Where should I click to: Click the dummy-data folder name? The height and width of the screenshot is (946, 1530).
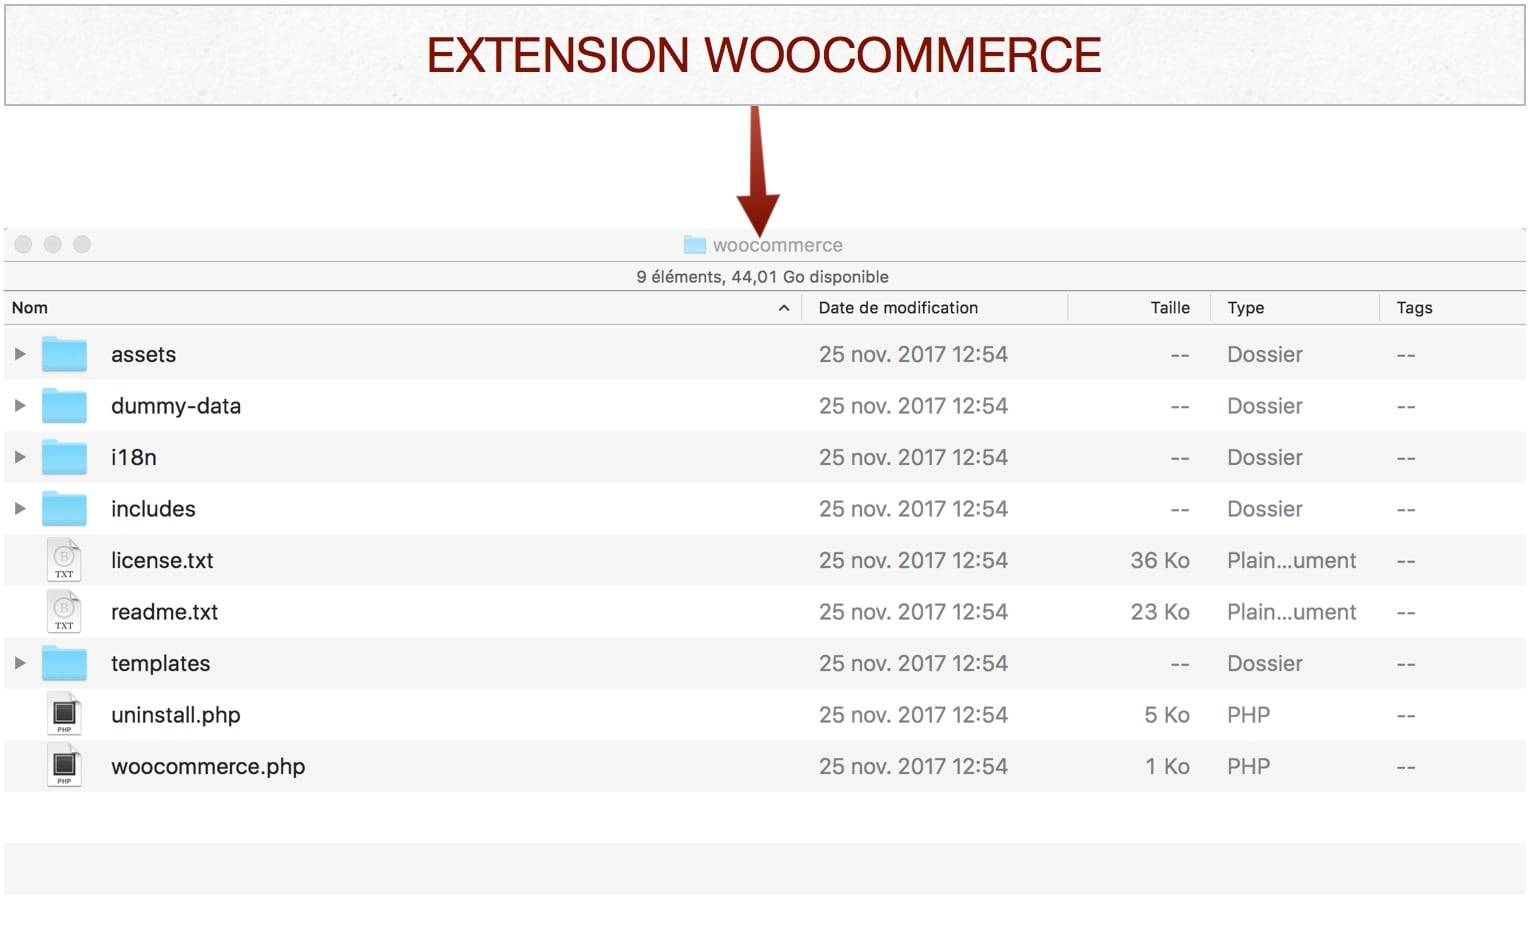[176, 406]
